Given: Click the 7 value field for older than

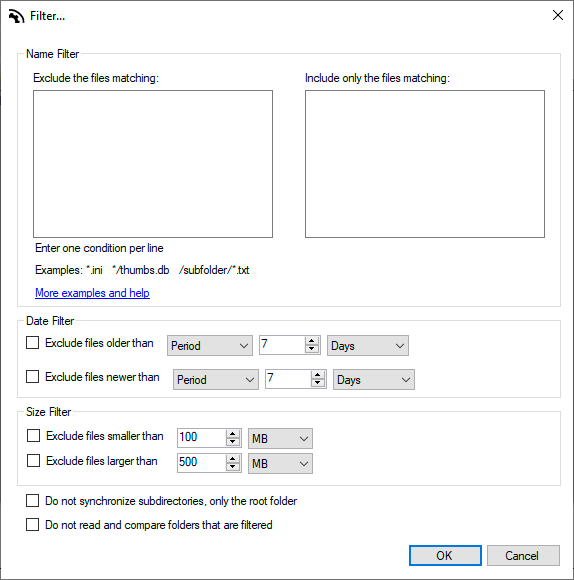Looking at the screenshot, I should pyautogui.click(x=282, y=345).
